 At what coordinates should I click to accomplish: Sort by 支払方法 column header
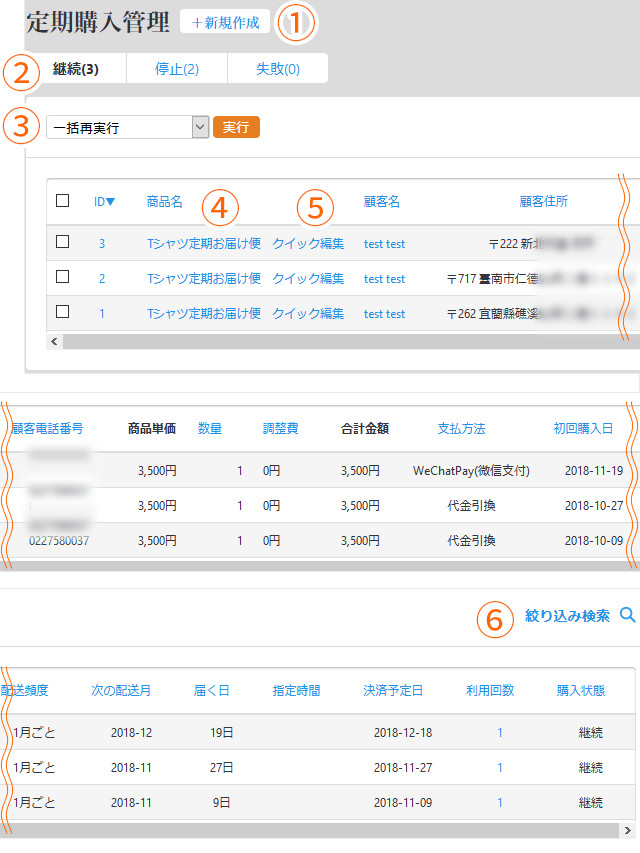[x=461, y=428]
